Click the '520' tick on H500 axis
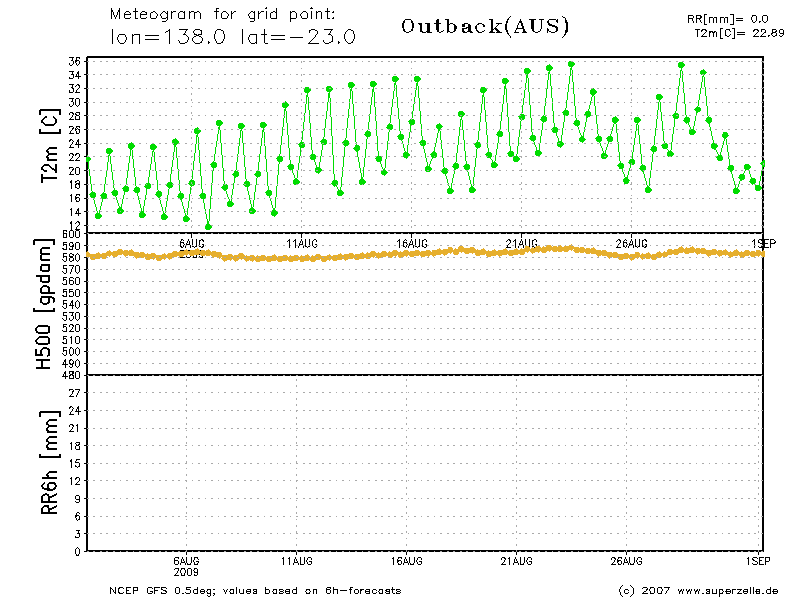 pyautogui.click(x=72, y=328)
